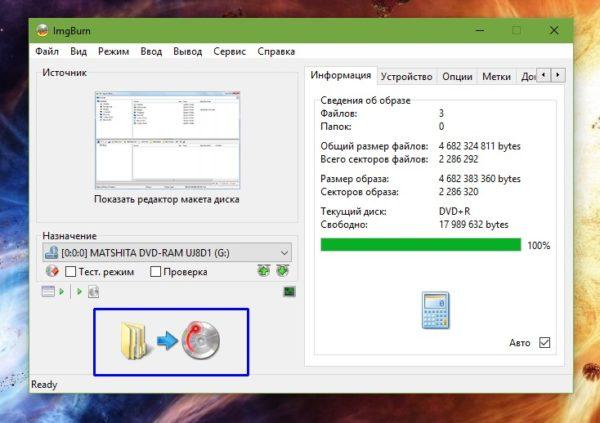The width and height of the screenshot is (600, 423).
Task: Enable the Проверка checkbox
Action: pyautogui.click(x=155, y=272)
